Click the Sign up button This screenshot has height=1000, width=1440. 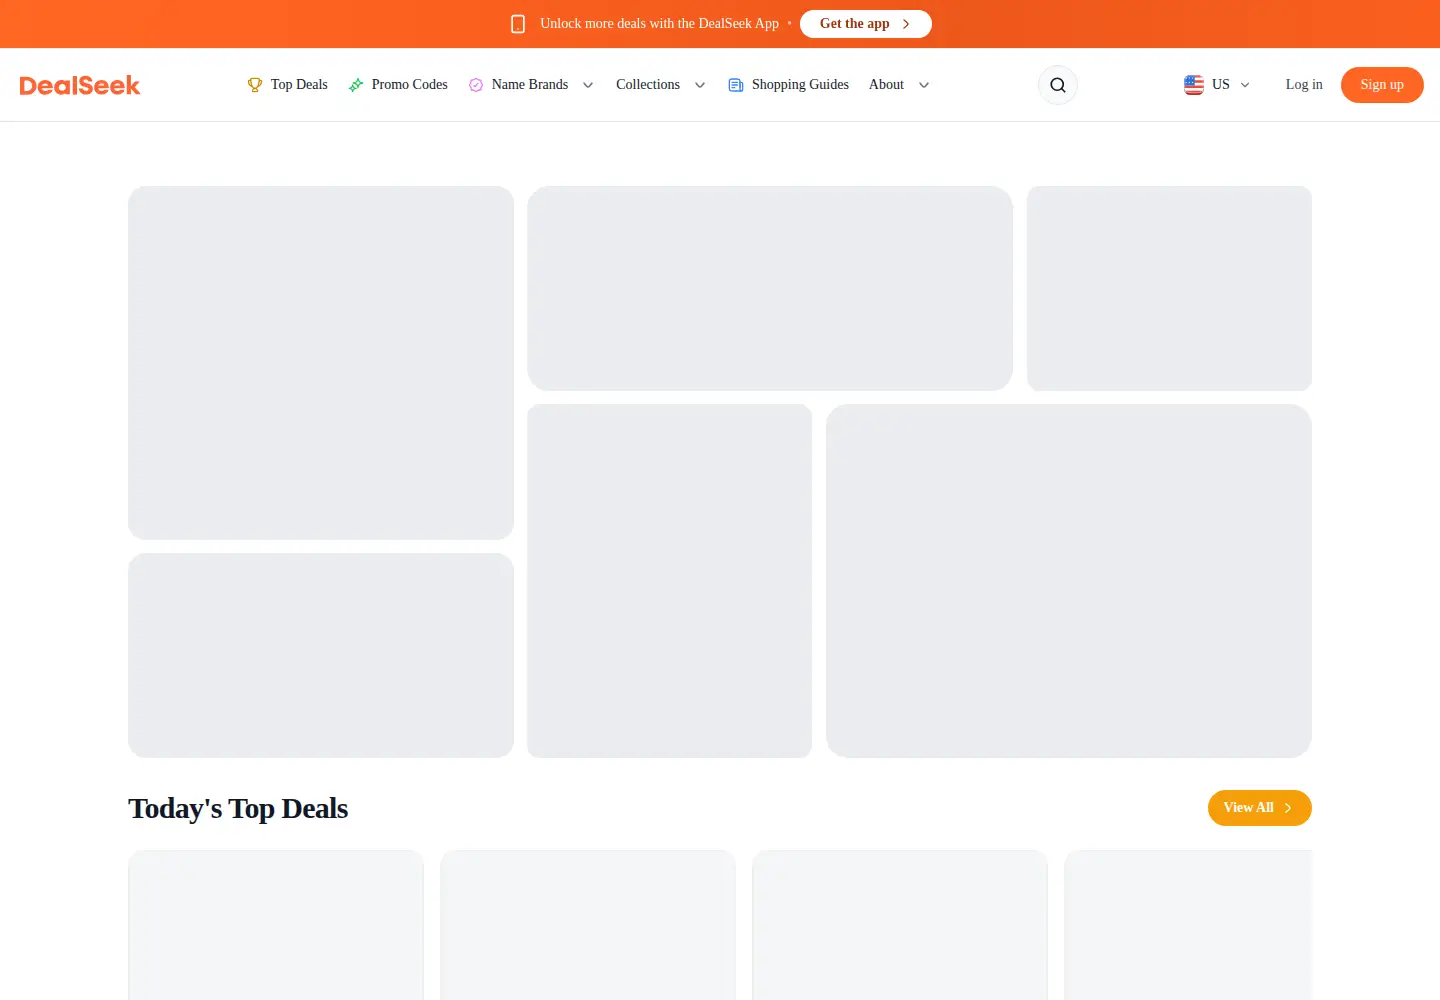tap(1382, 85)
